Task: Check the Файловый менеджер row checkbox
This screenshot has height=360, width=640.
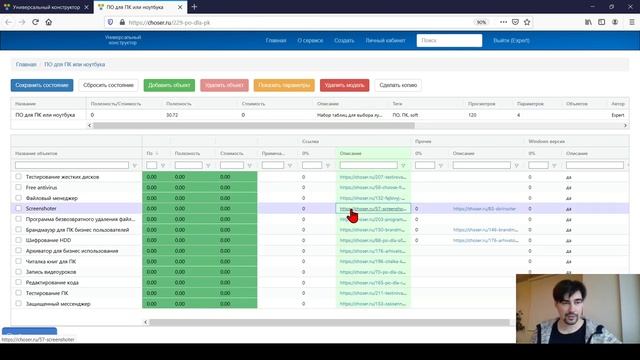Action: 18,198
